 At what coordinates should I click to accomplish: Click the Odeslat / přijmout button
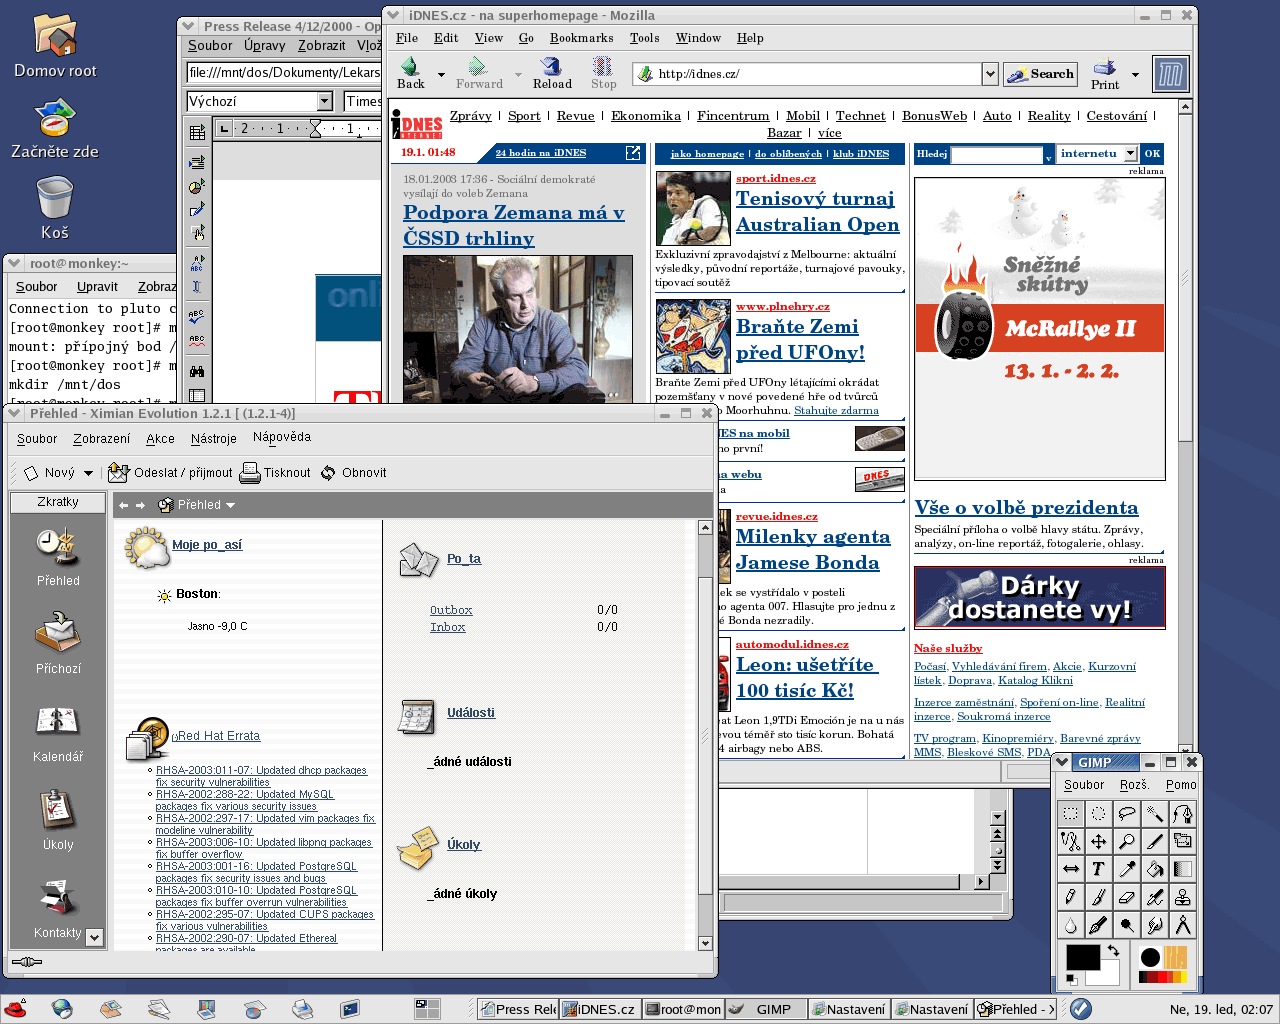coord(170,473)
